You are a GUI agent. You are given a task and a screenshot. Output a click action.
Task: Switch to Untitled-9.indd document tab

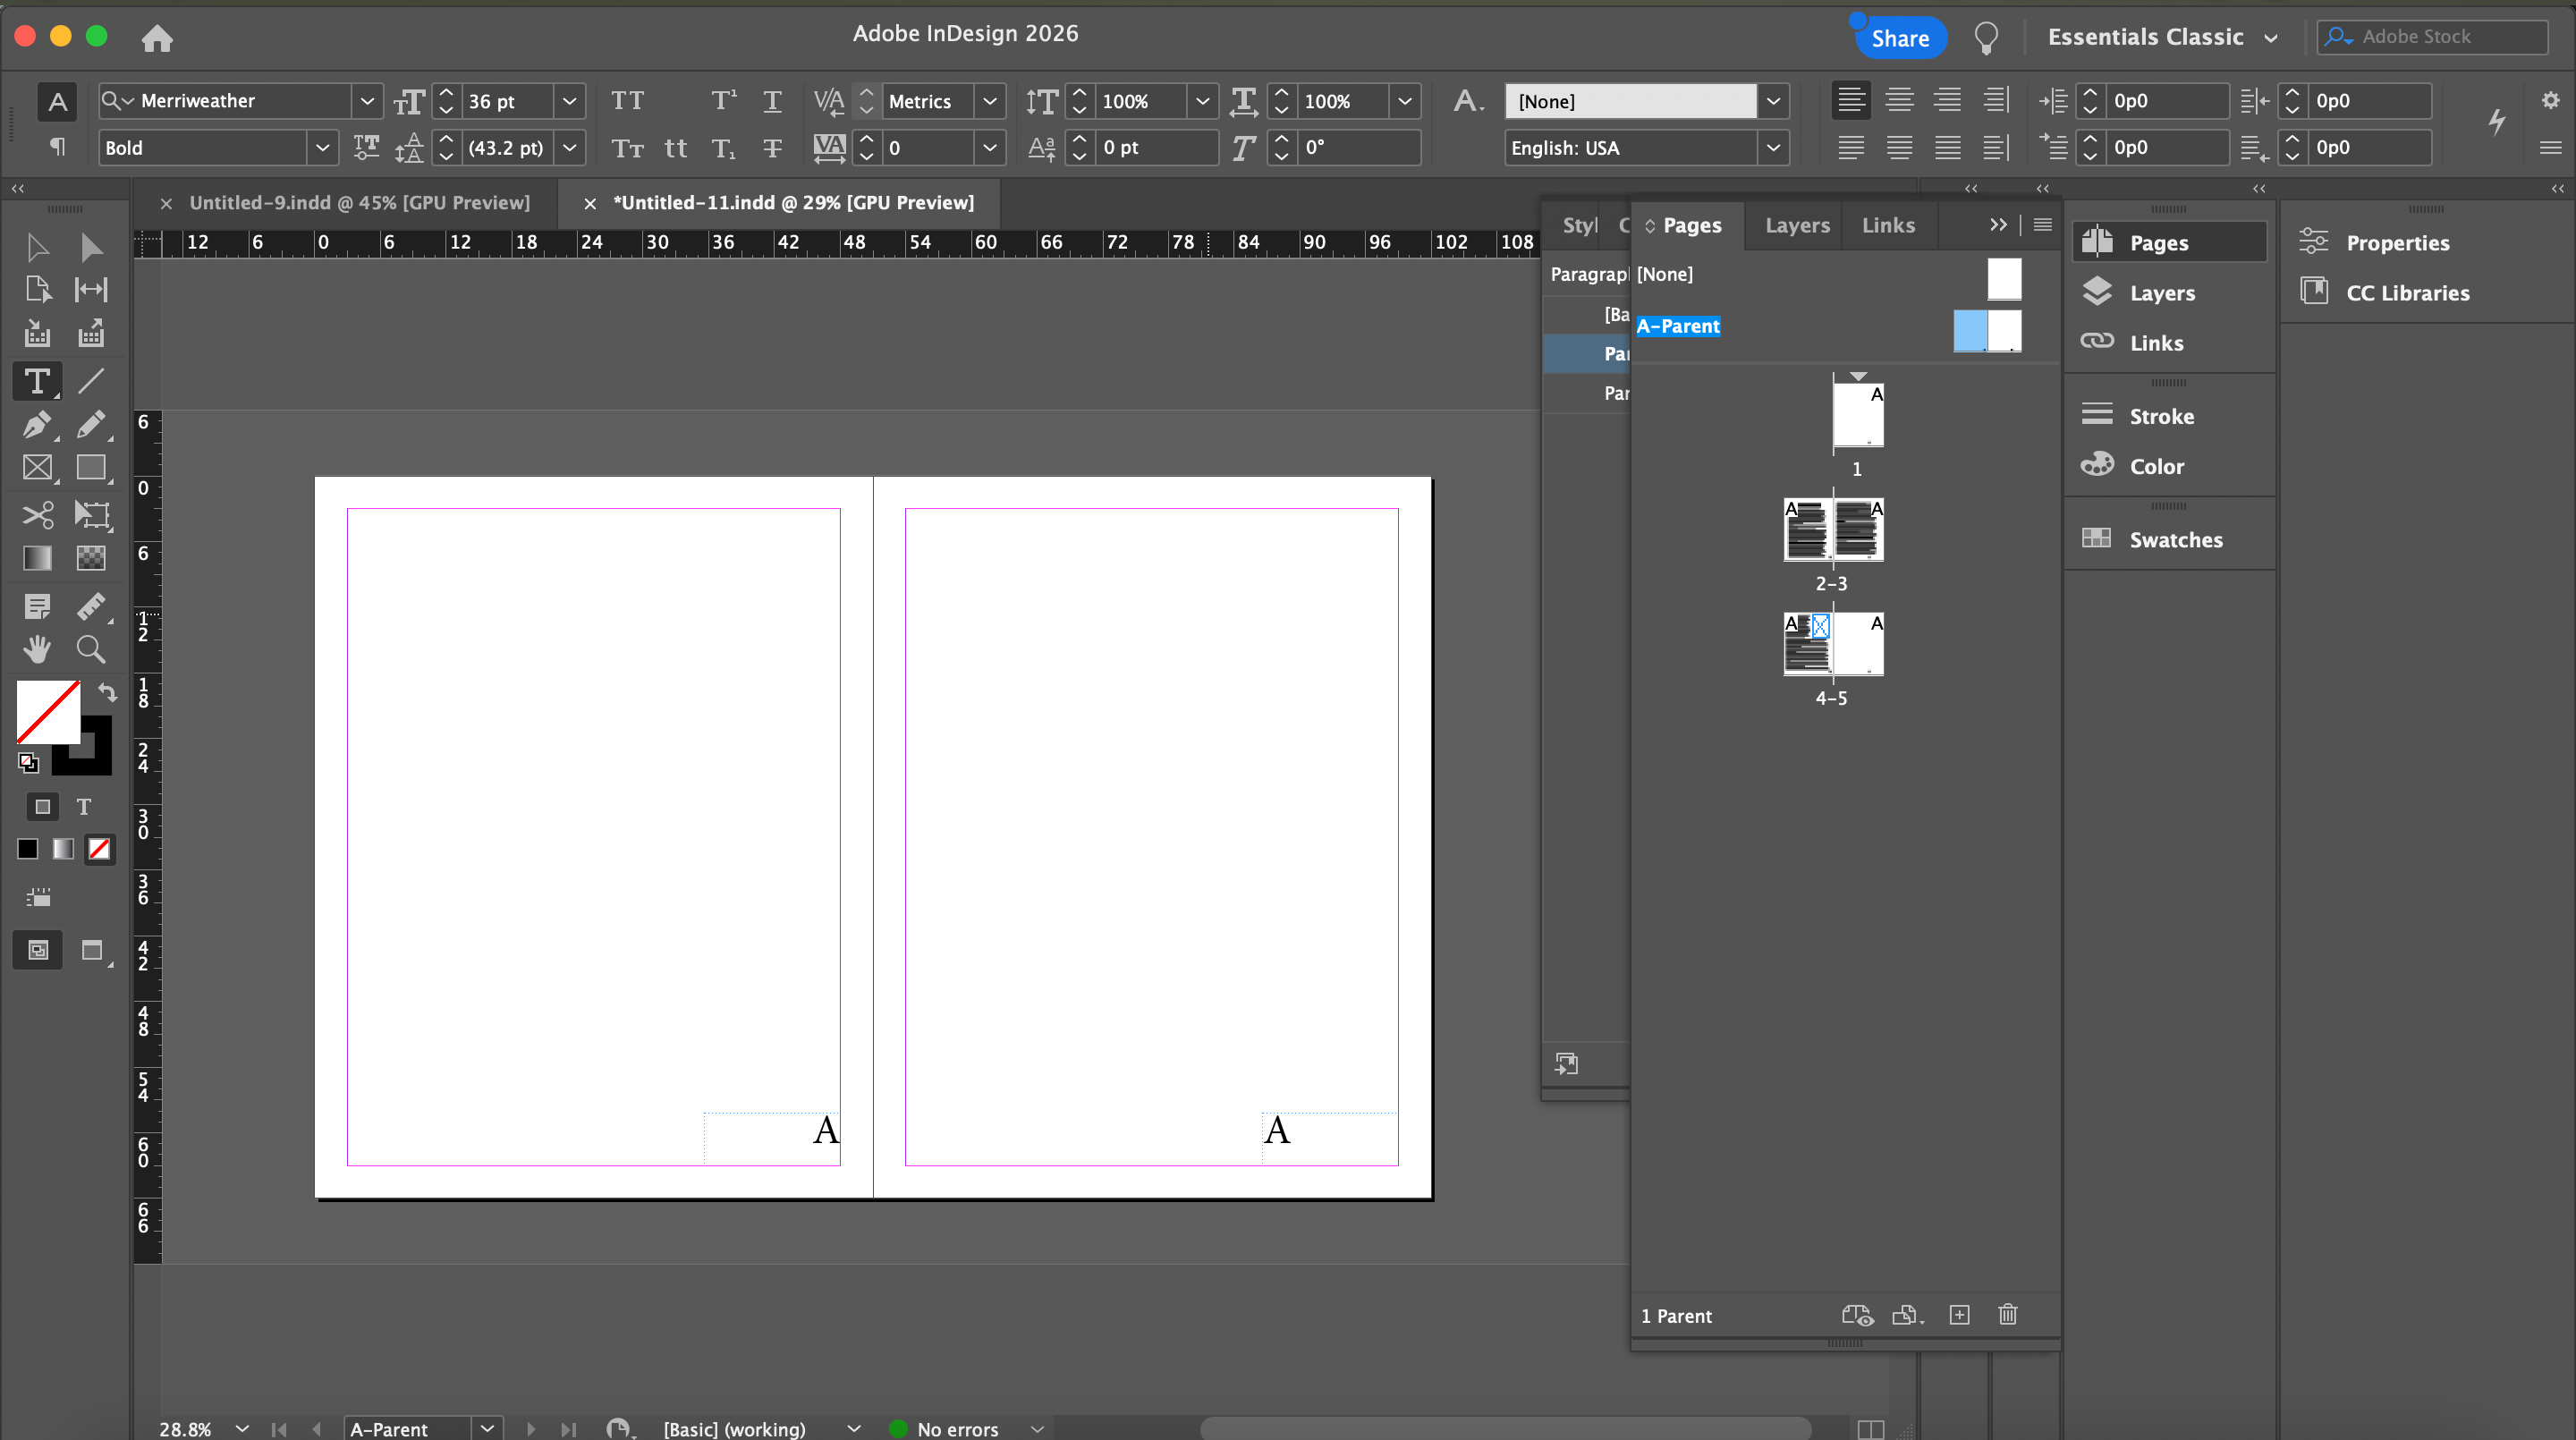[x=359, y=203]
